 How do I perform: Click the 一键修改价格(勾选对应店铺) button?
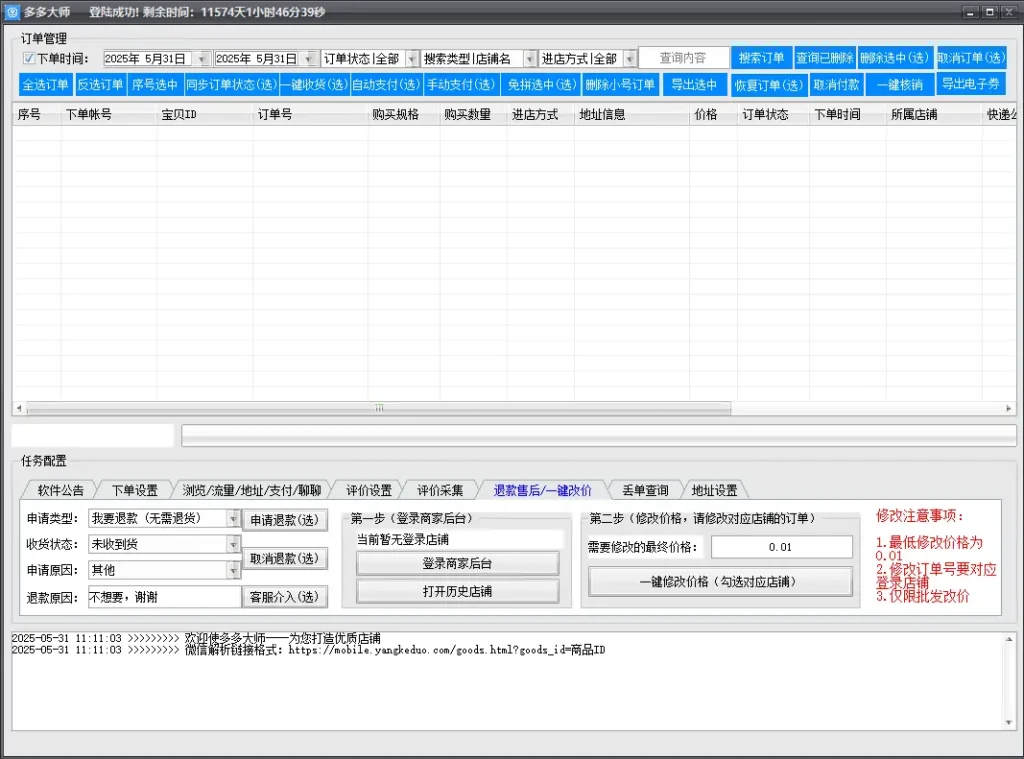[720, 581]
